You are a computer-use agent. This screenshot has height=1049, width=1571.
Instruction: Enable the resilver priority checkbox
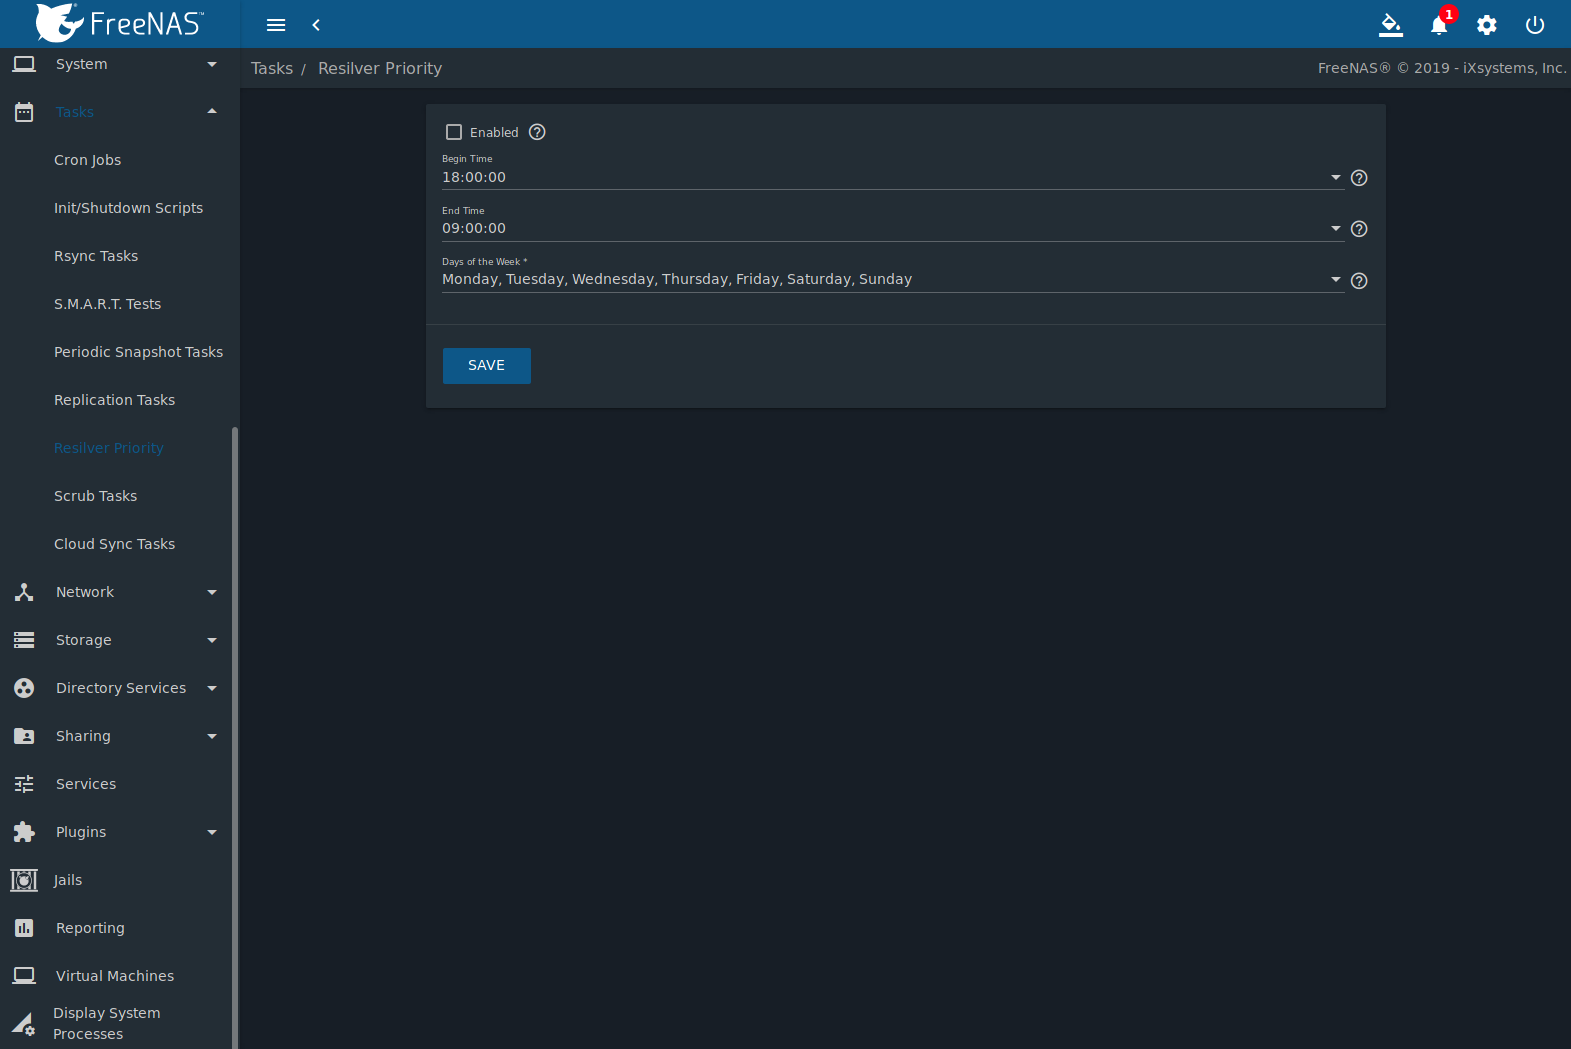tap(454, 132)
